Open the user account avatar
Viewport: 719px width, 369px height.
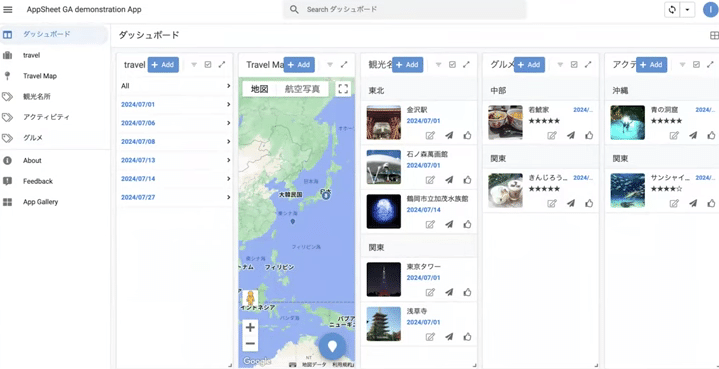click(711, 10)
